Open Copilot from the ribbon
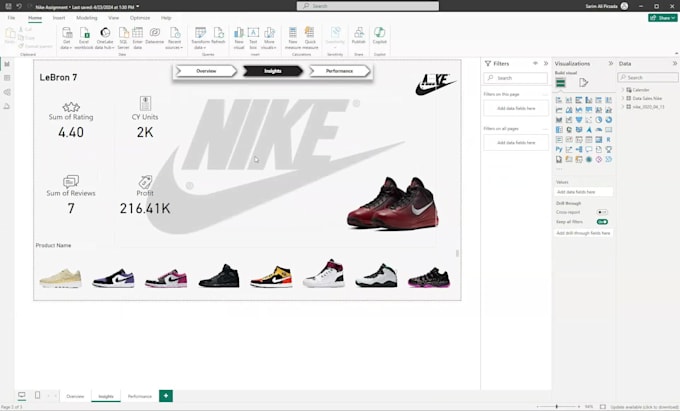The width and height of the screenshot is (680, 411). (380, 34)
